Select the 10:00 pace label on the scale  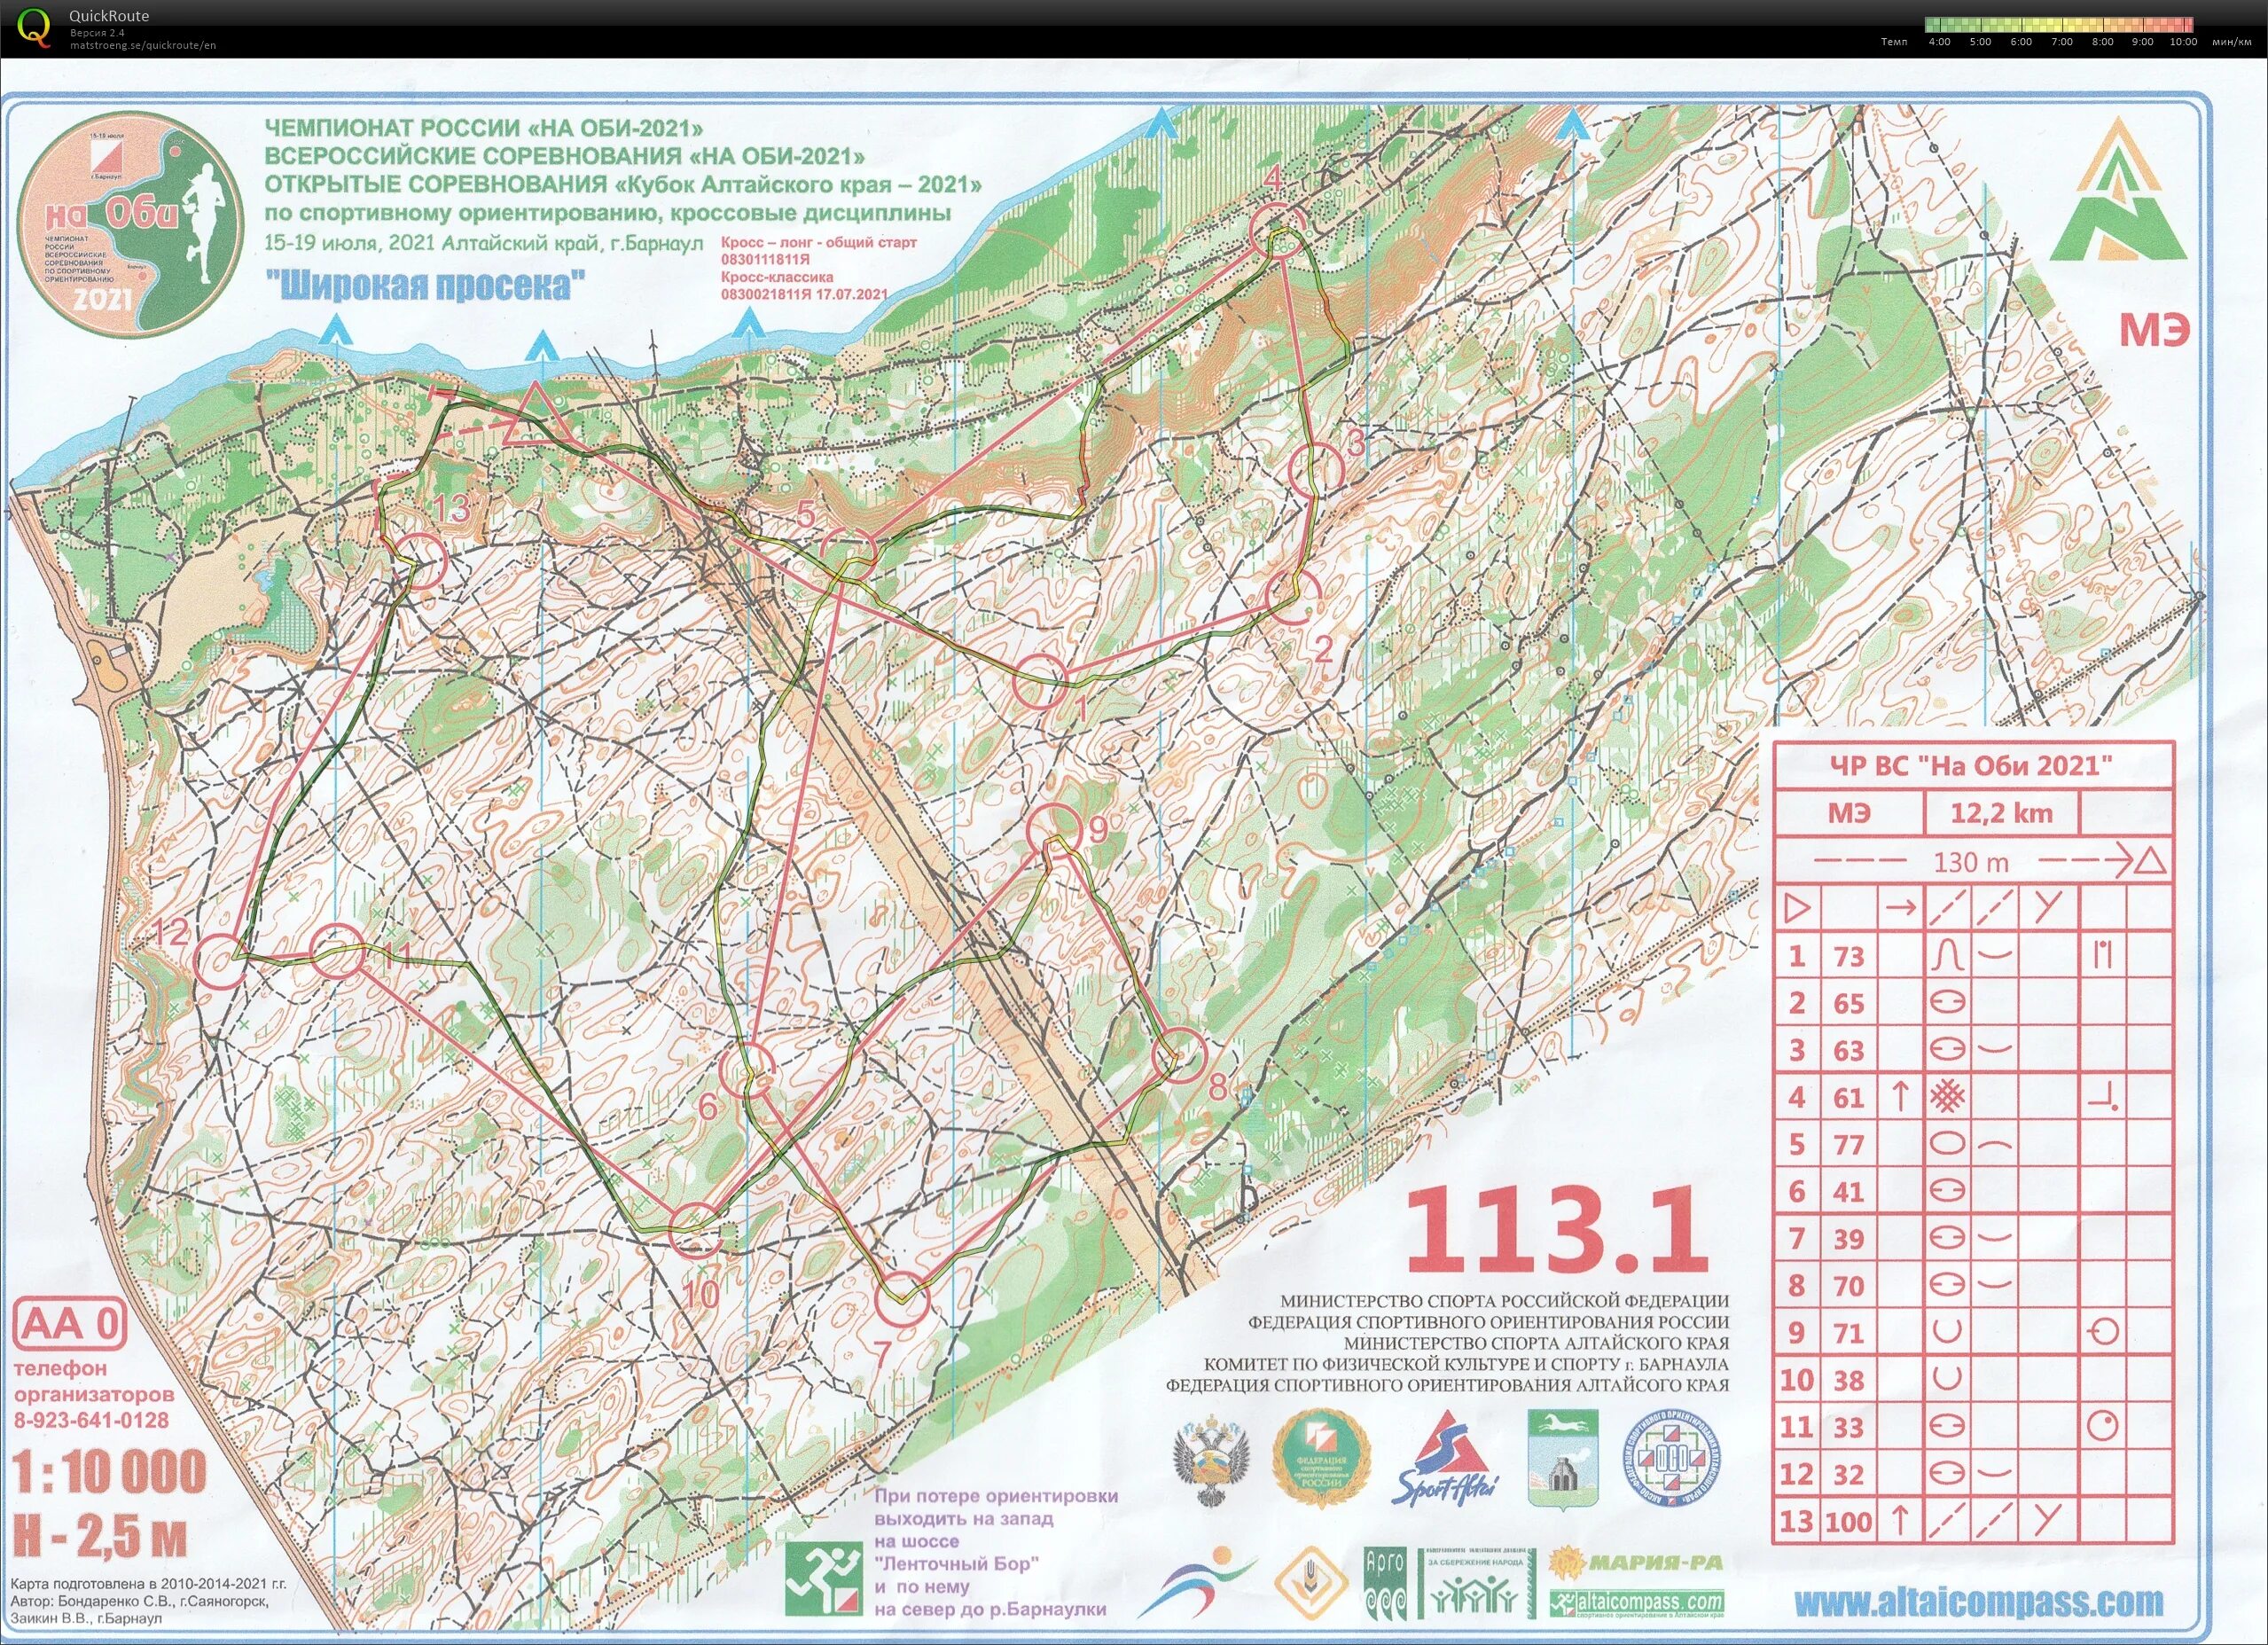(x=2183, y=42)
